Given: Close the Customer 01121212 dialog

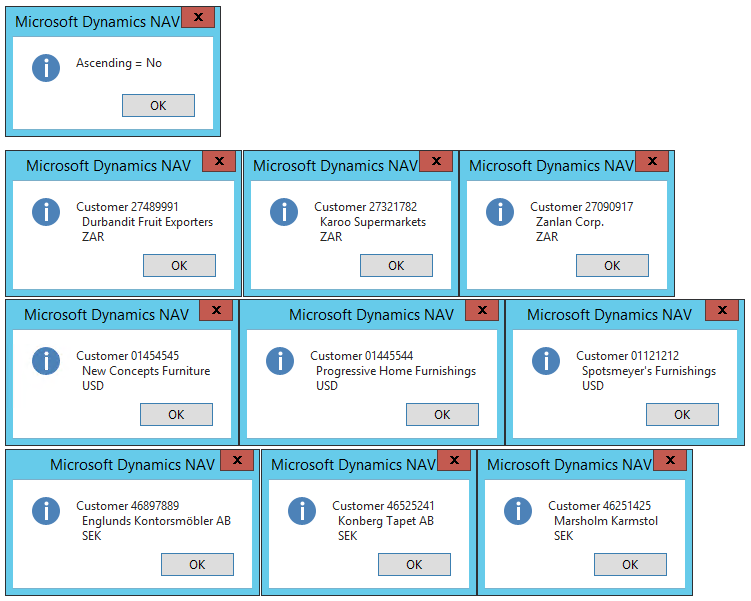Looking at the screenshot, I should click(x=722, y=310).
